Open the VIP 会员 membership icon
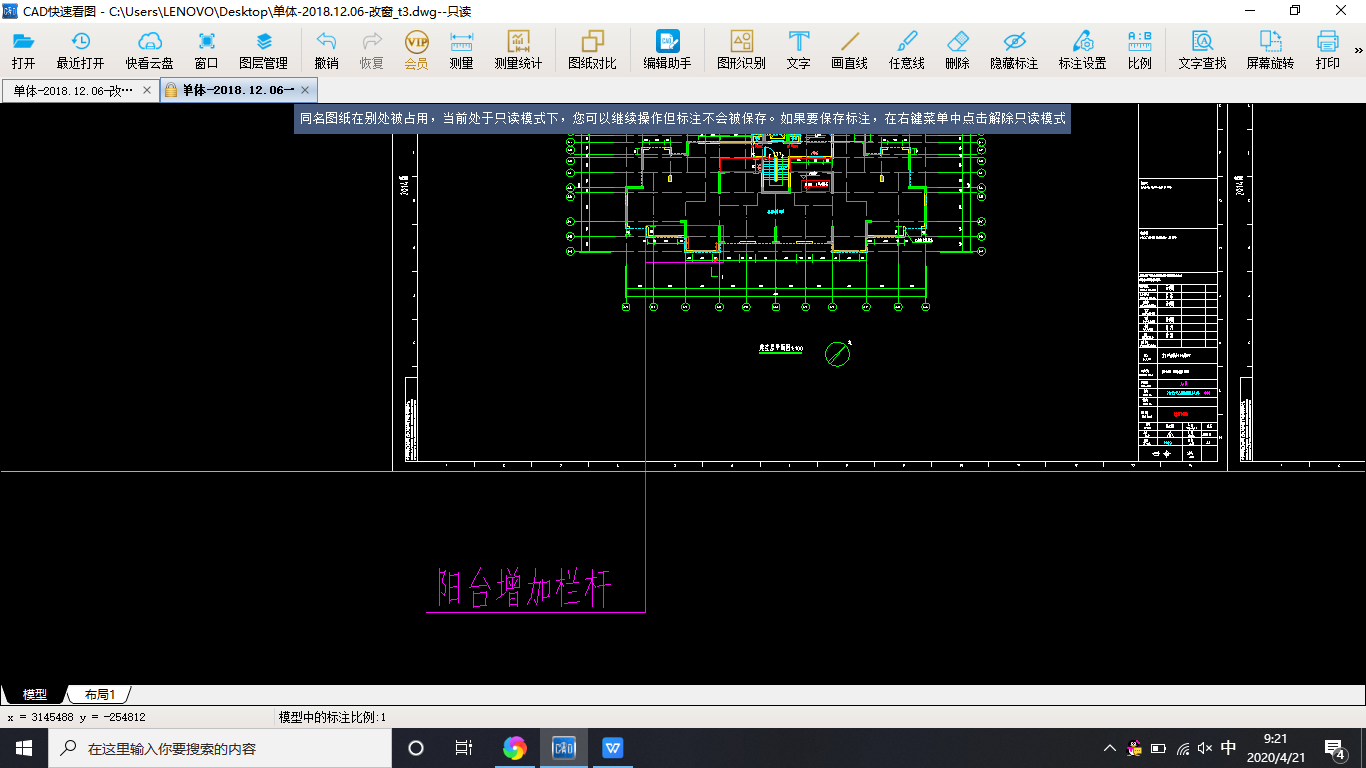This screenshot has height=768, width=1366. (416, 50)
